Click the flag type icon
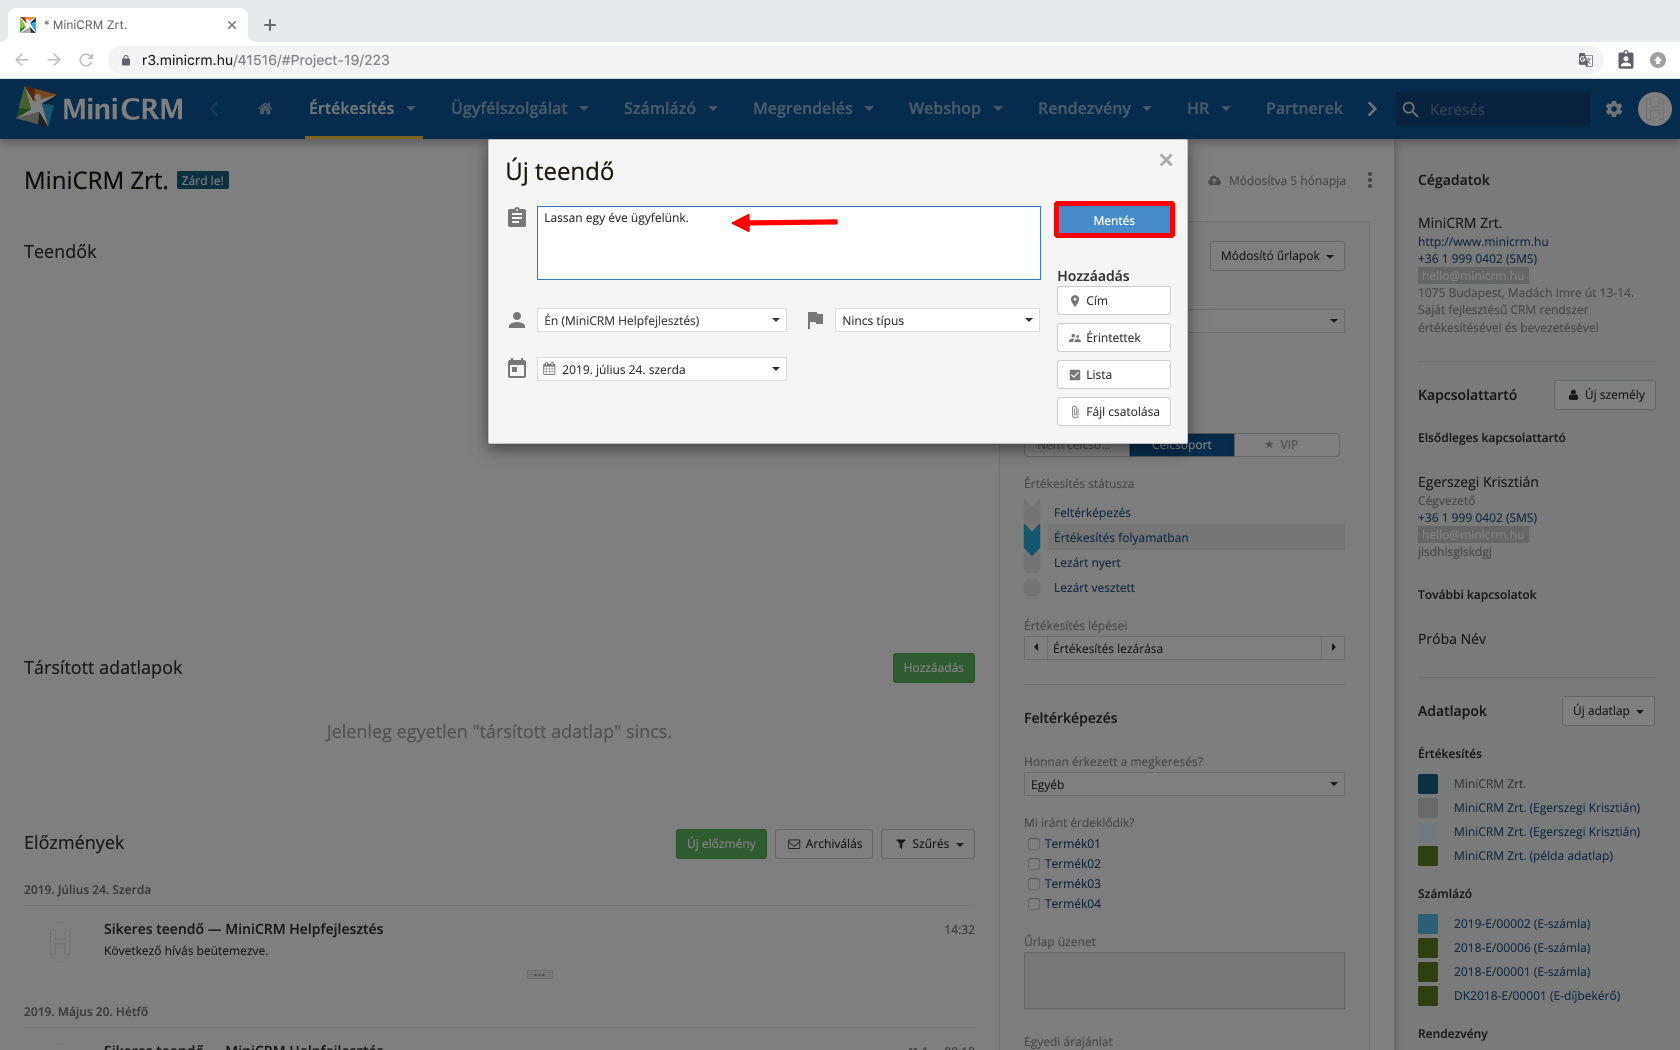Image resolution: width=1680 pixels, height=1050 pixels. [815, 320]
